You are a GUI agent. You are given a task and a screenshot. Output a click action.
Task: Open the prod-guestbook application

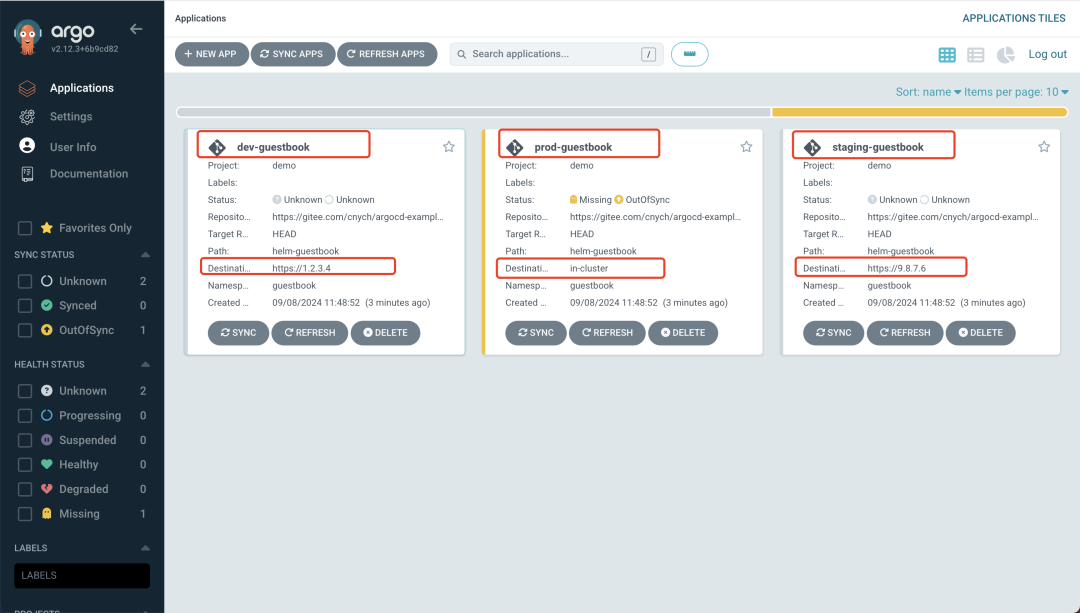(573, 147)
